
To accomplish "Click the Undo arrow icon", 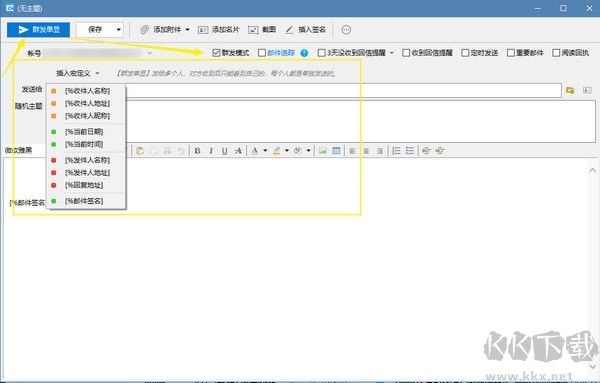I will (181, 151).
